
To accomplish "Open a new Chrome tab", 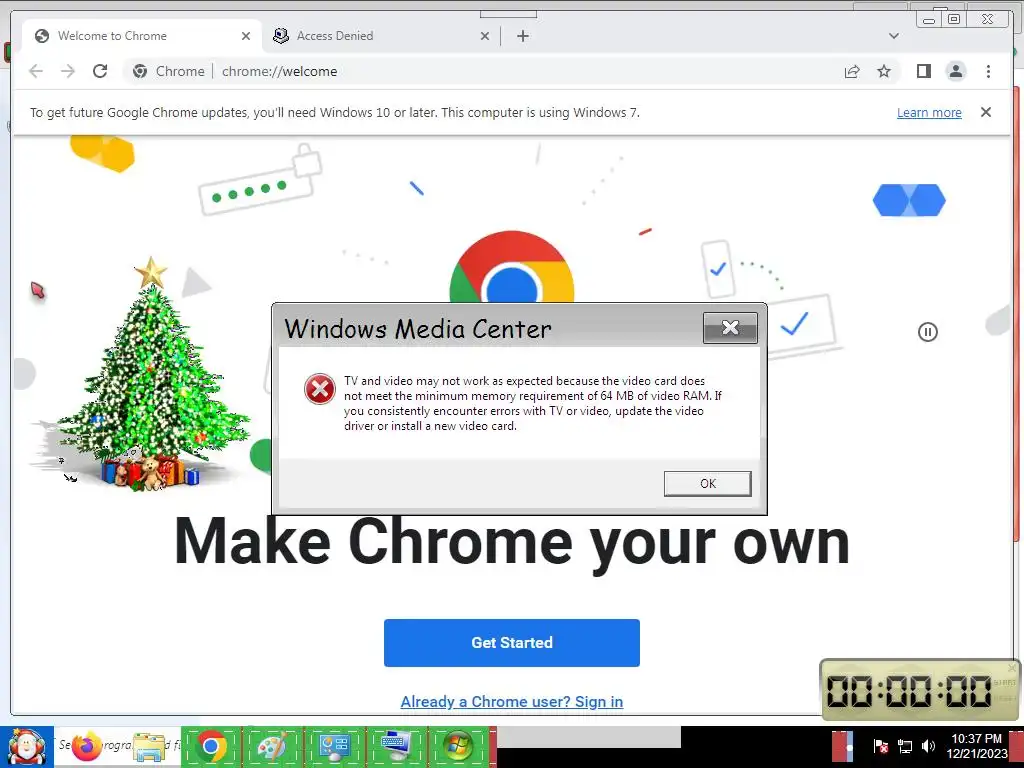I will point(522,36).
